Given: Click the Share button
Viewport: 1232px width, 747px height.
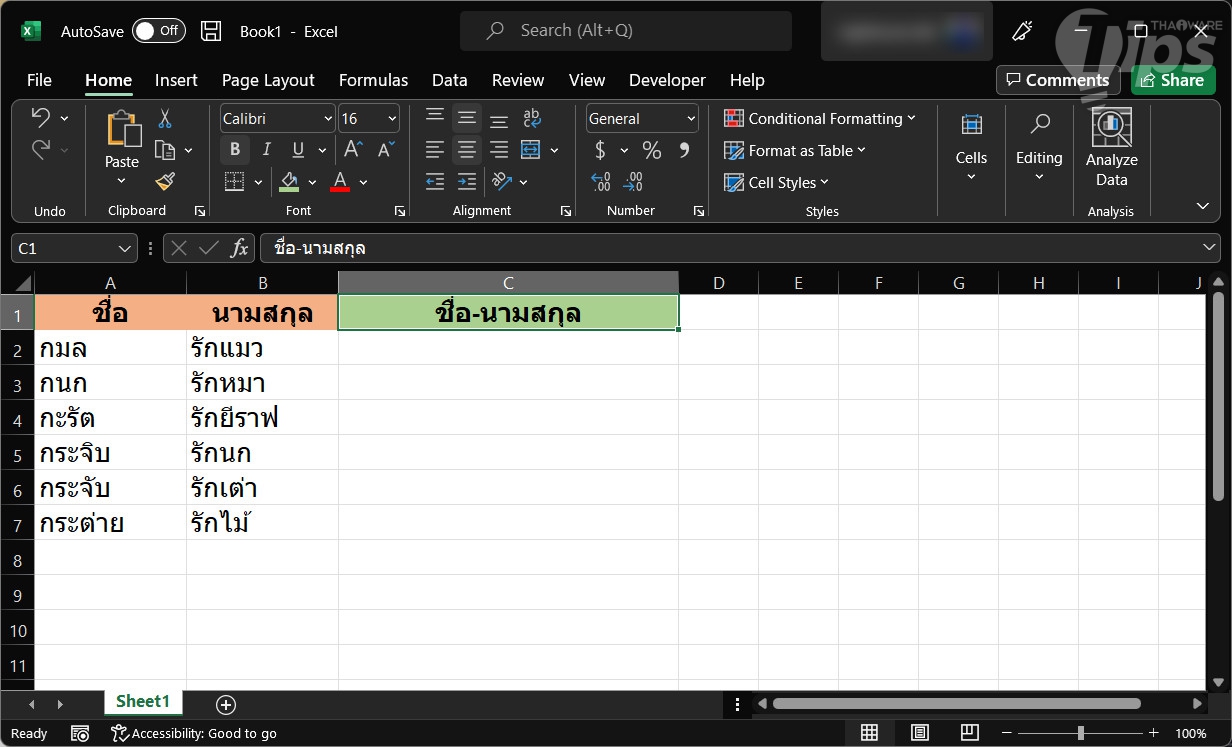Looking at the screenshot, I should pyautogui.click(x=1172, y=80).
